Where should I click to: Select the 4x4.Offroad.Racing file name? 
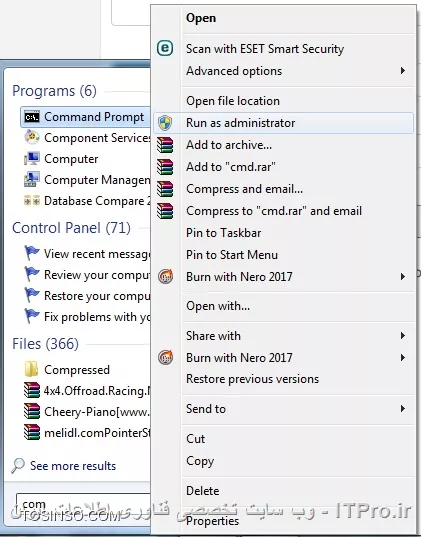pos(97,391)
